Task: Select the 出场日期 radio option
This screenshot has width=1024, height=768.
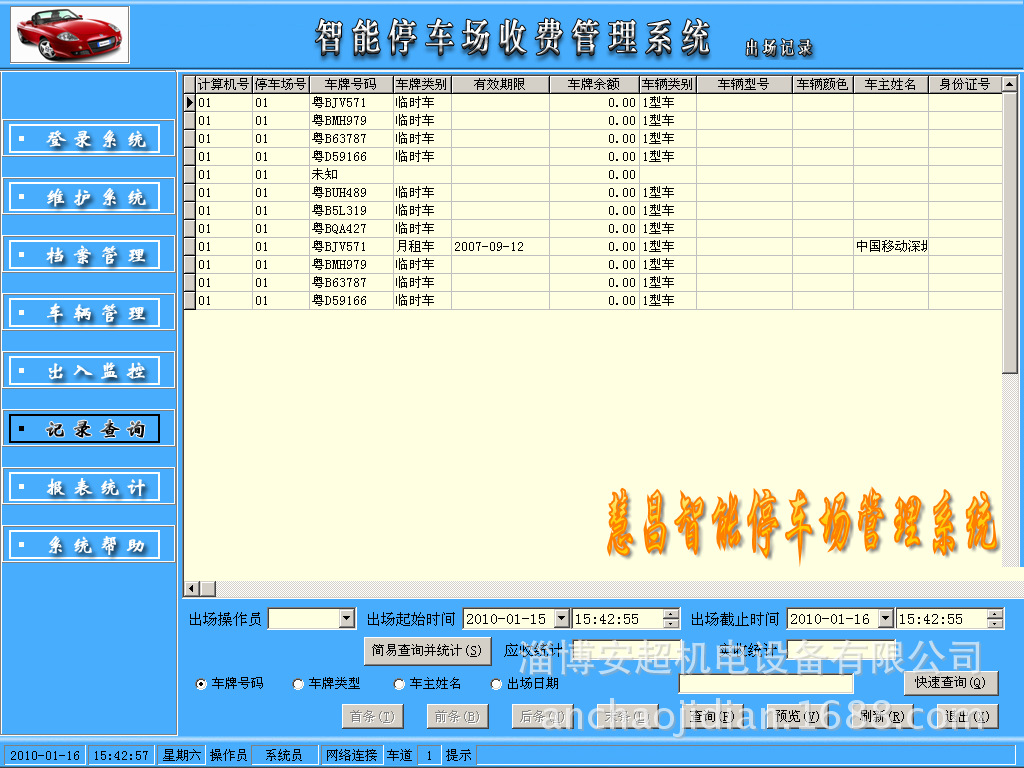Action: [x=496, y=684]
